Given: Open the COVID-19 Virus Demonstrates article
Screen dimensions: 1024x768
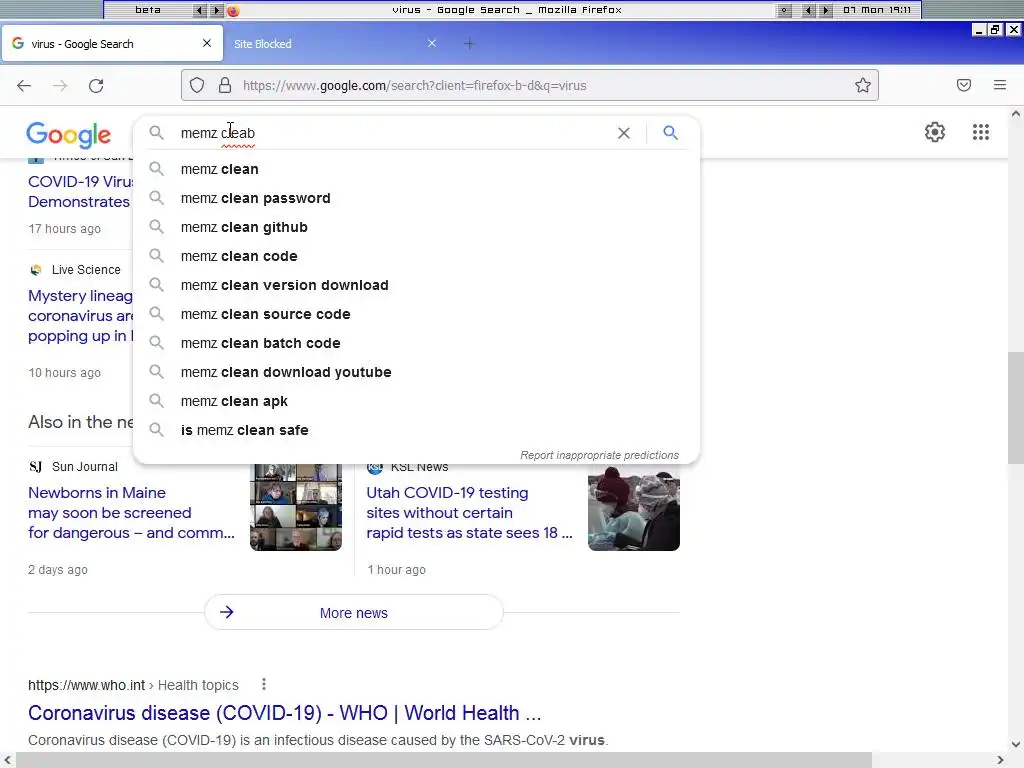Looking at the screenshot, I should [80, 191].
